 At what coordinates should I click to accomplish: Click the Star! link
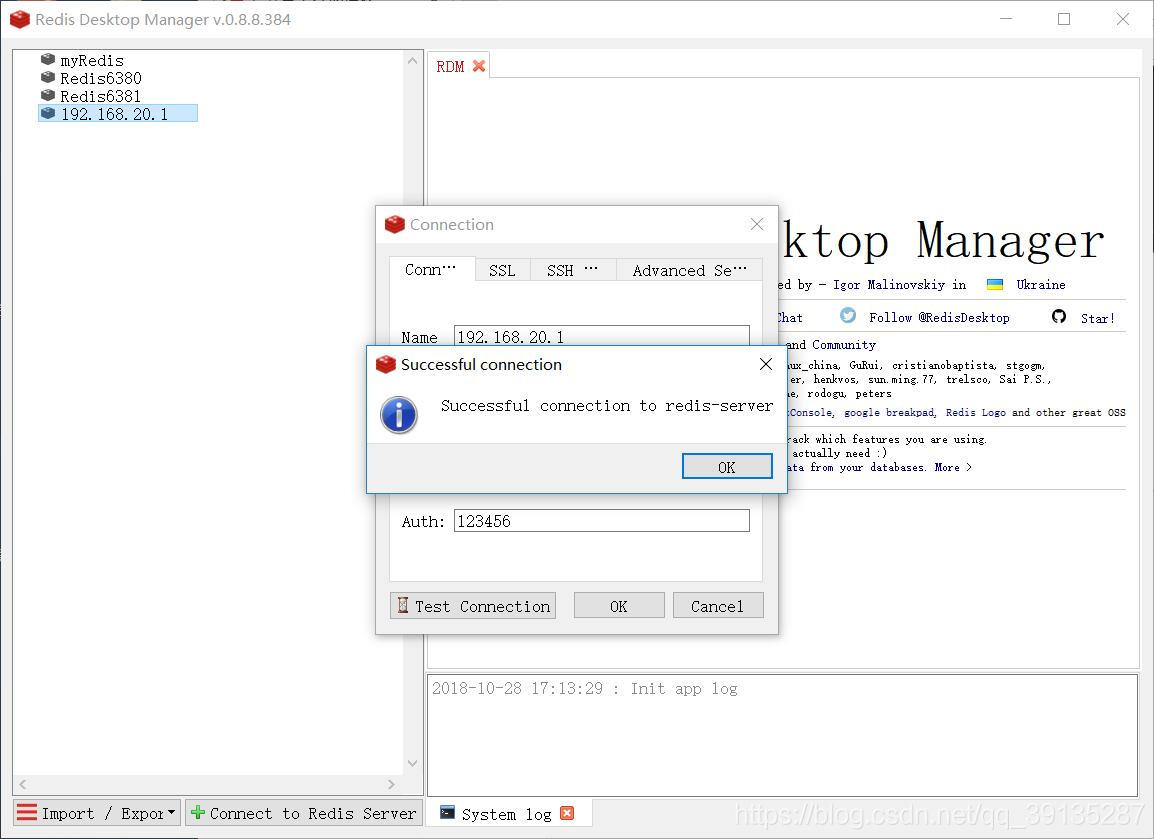tap(1097, 318)
